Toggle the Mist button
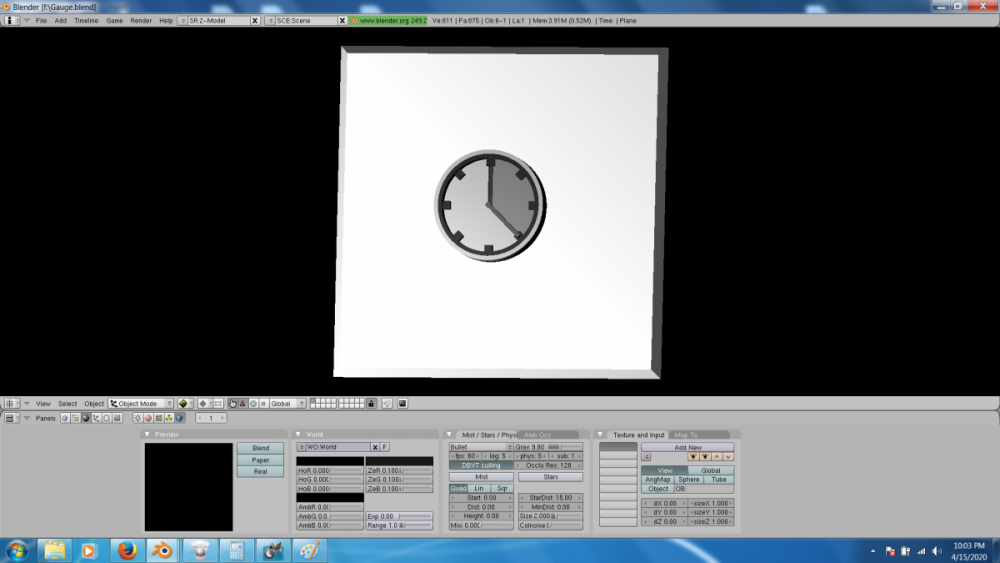Screen dimensions: 1000x563 (480, 477)
